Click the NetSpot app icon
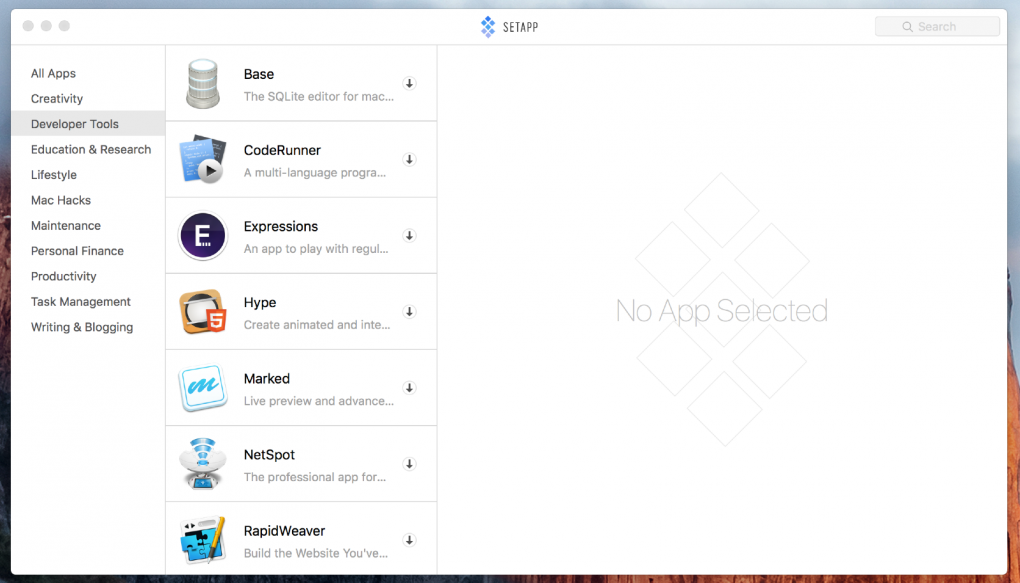Screen dimensions: 1020x583 coord(203,464)
